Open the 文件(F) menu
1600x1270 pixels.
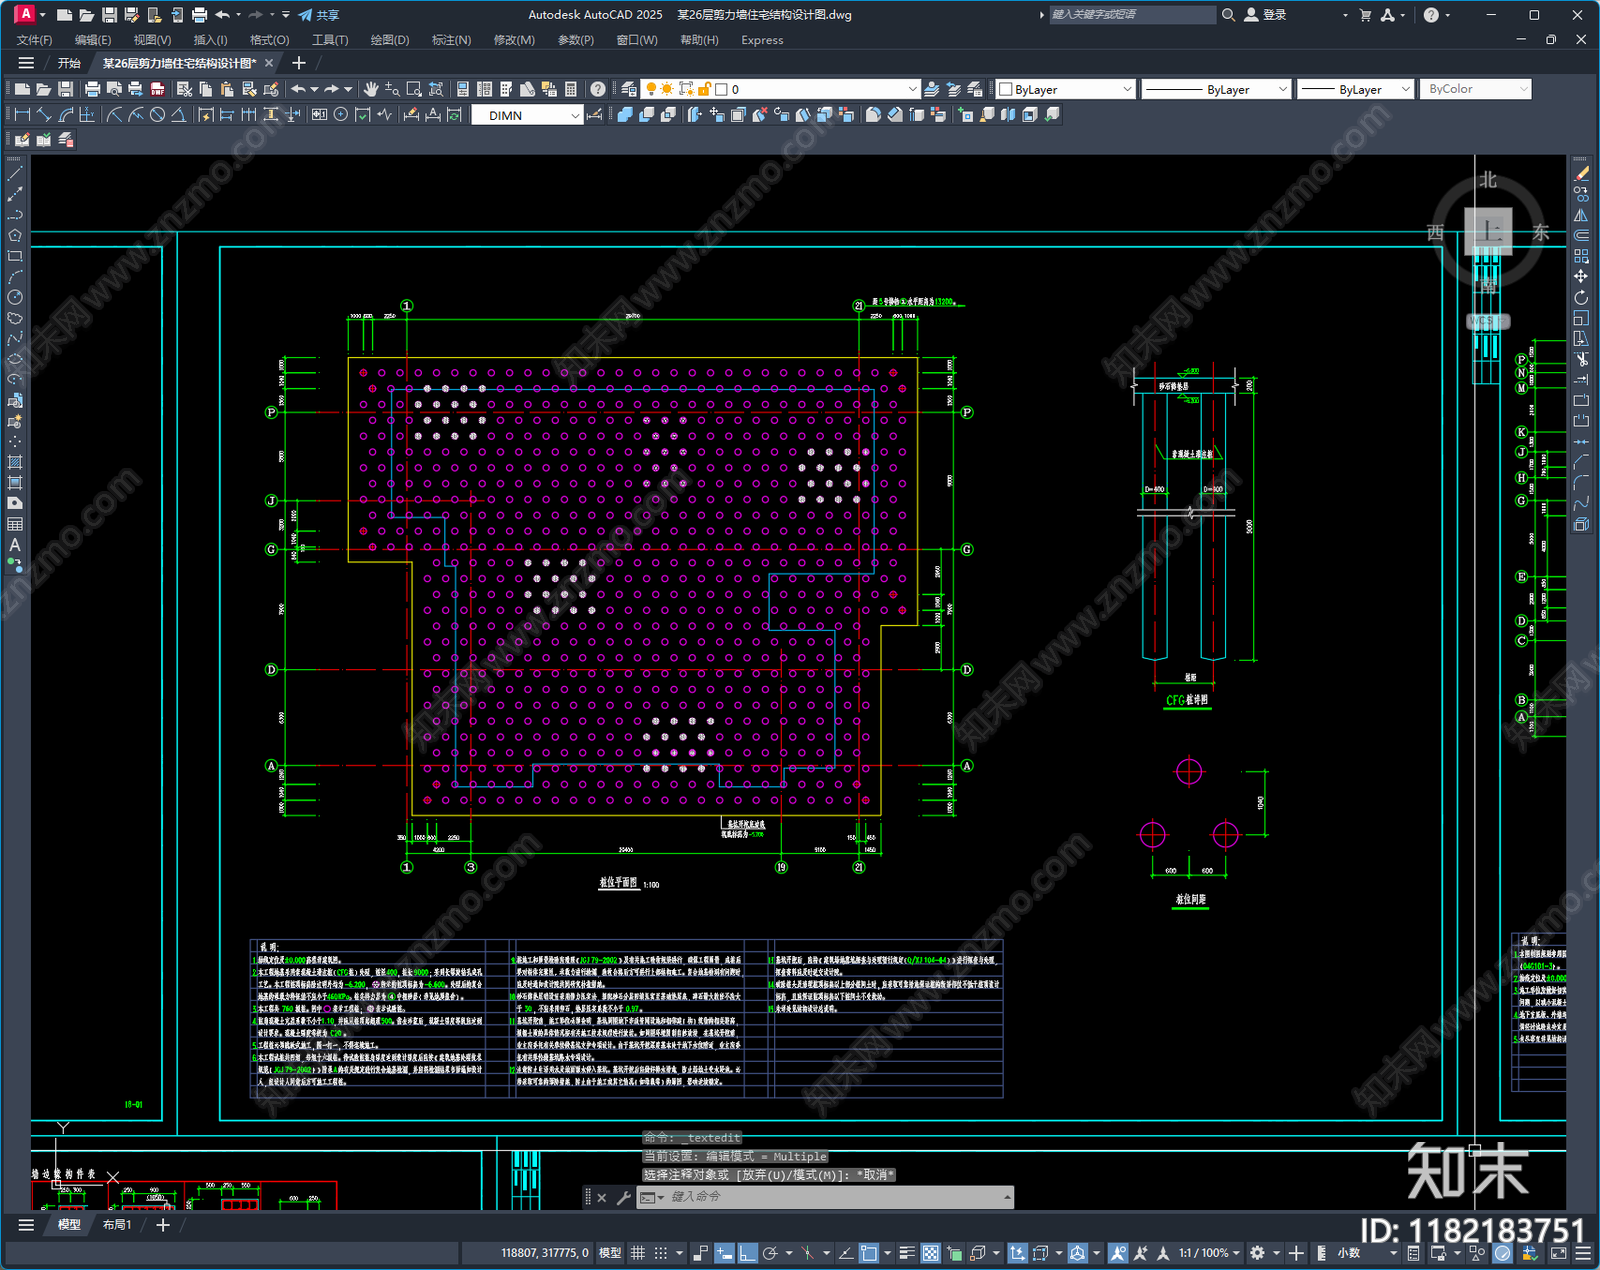[x=34, y=40]
